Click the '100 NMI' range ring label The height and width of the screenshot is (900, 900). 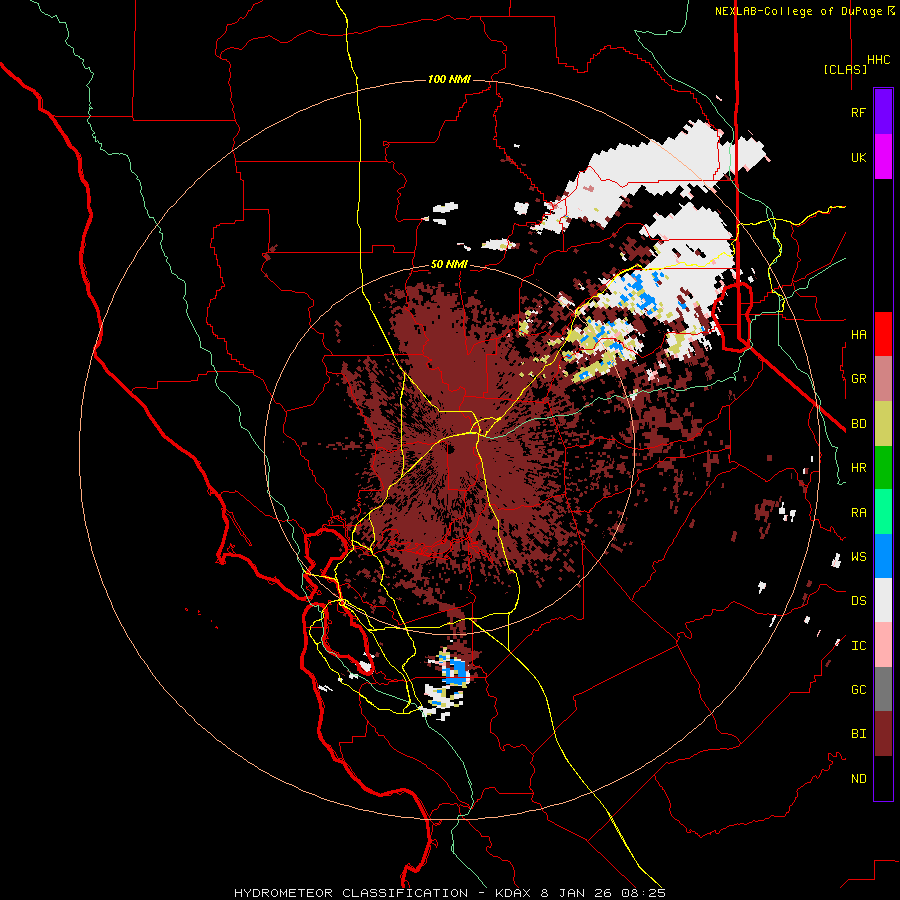pyautogui.click(x=449, y=79)
